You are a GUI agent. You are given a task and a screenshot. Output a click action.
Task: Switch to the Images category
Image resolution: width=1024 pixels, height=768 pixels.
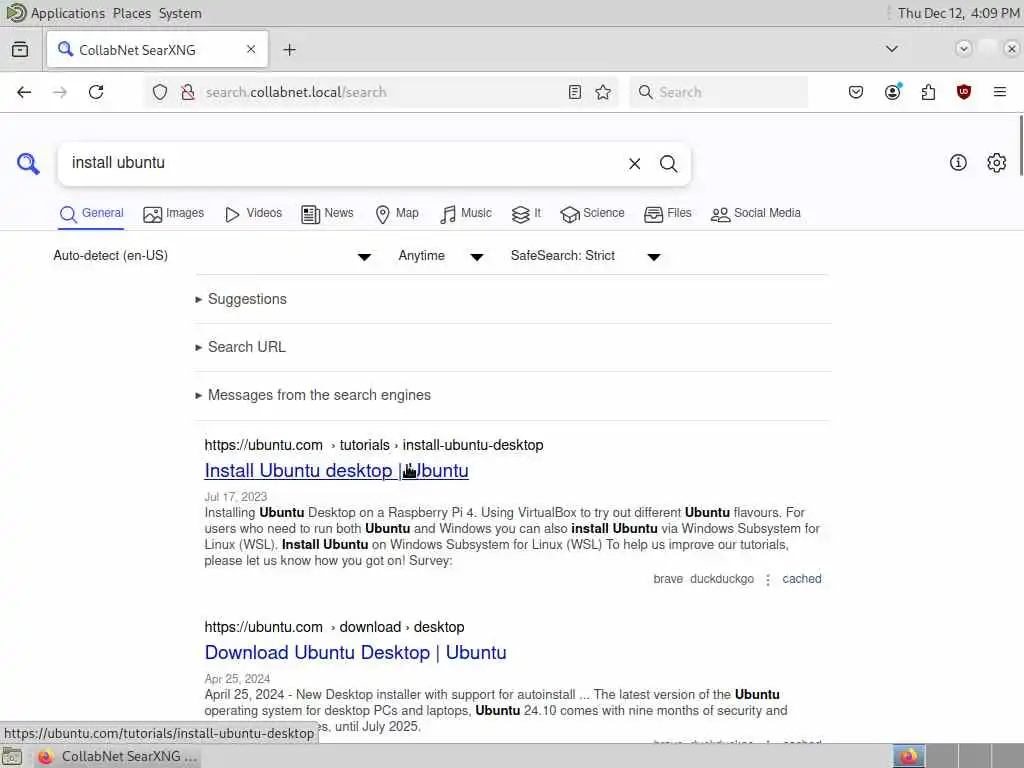[x=174, y=214]
